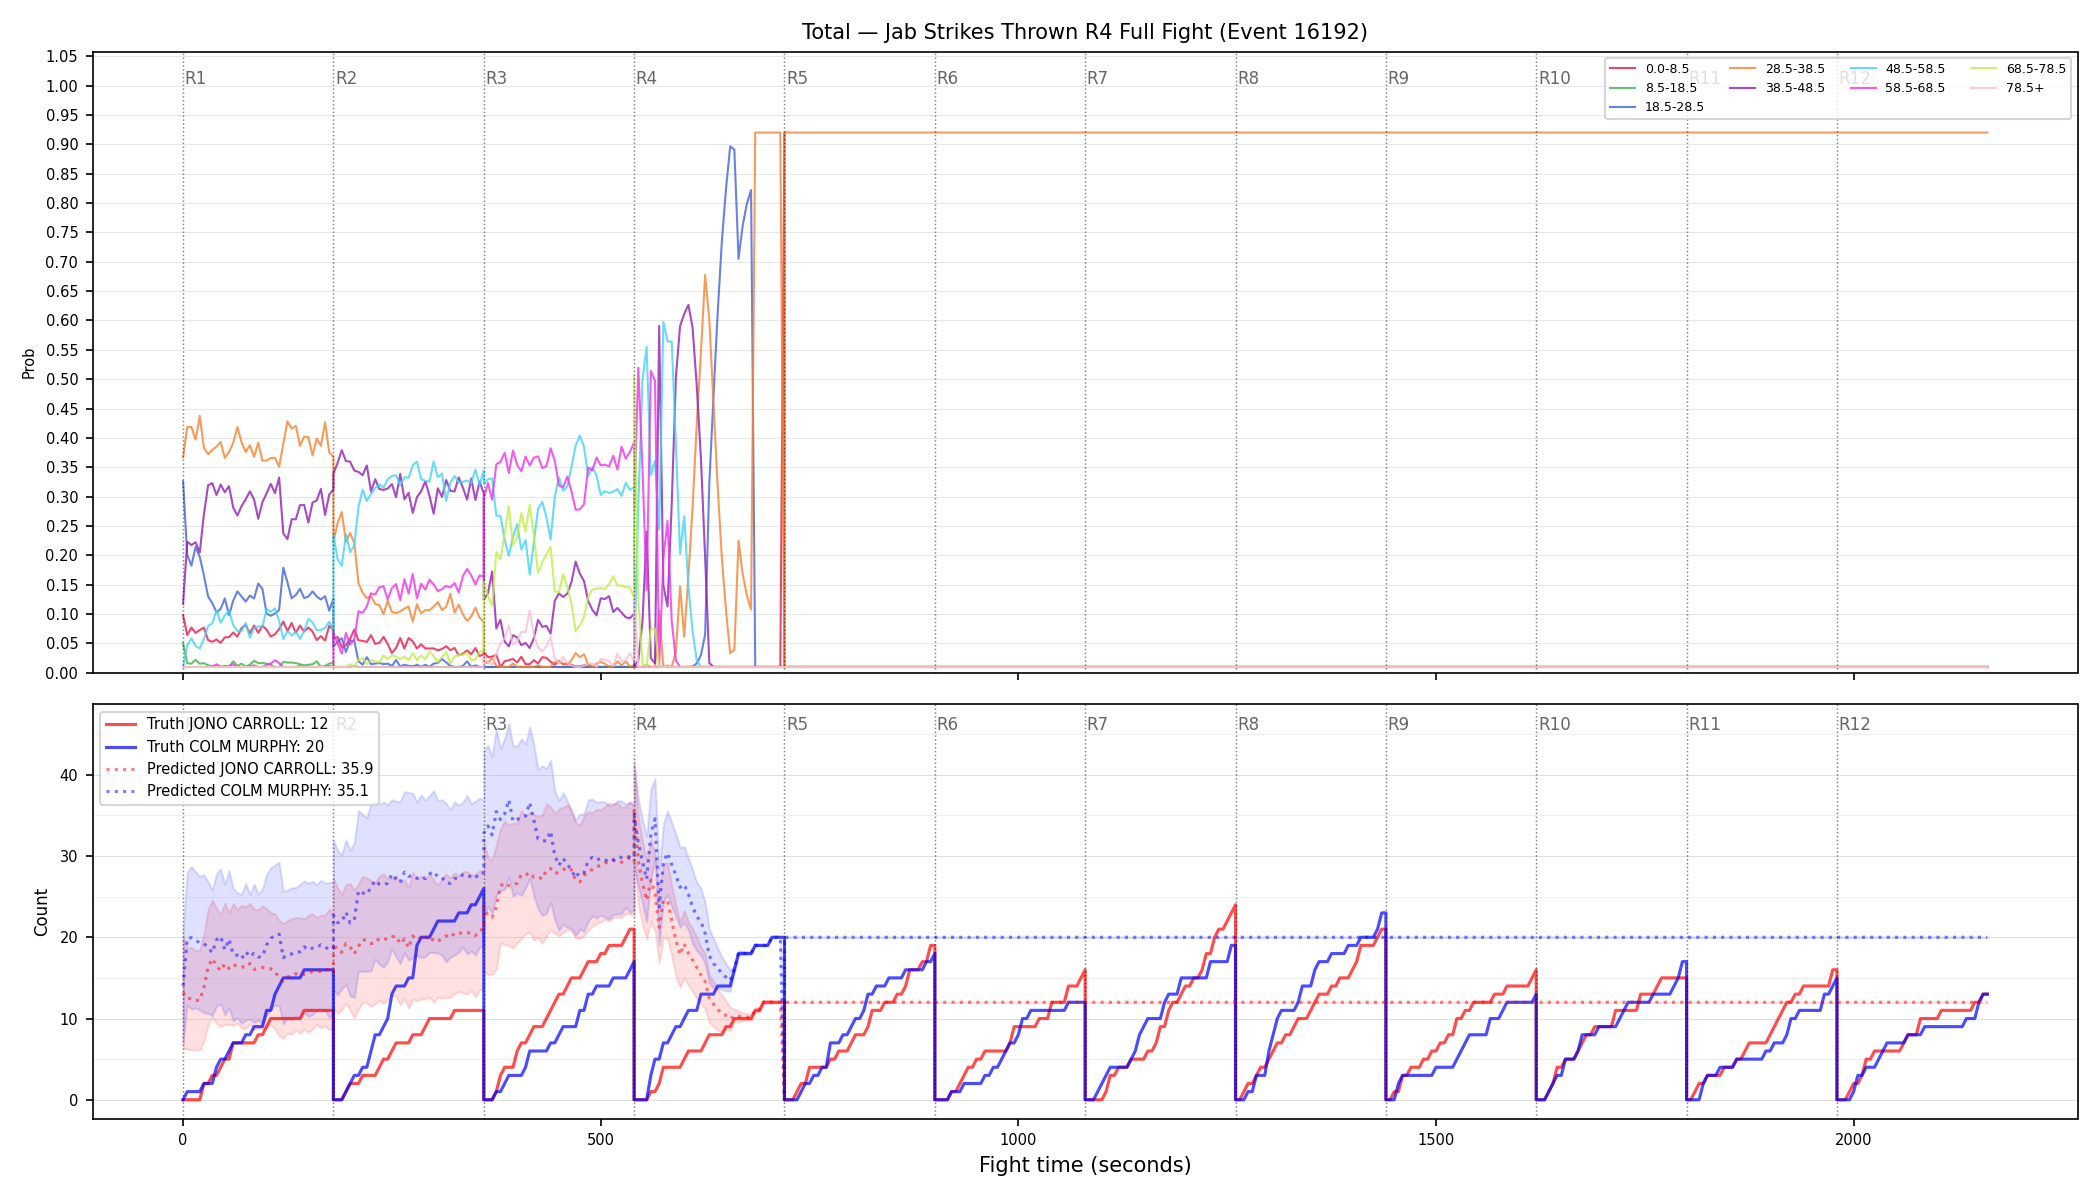
Task: Click the 68.5-78.5 legend entry
Action: [2018, 69]
